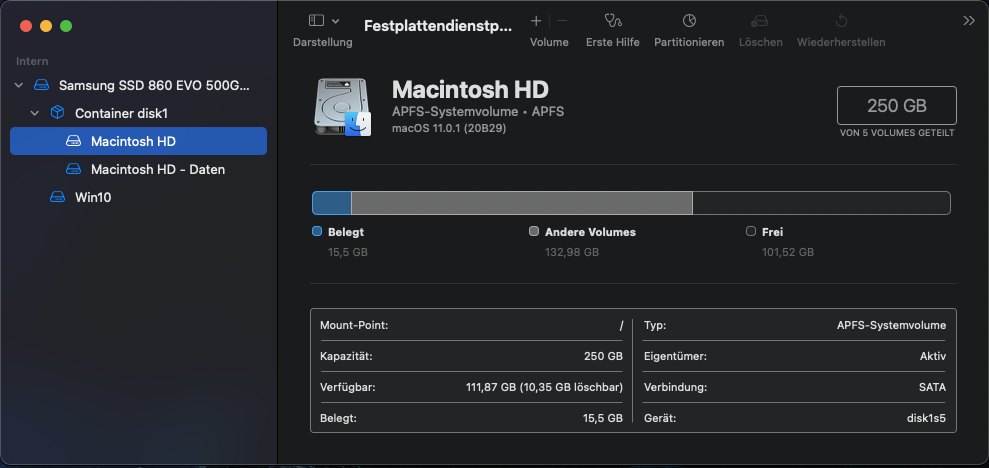Add a volume with the plus icon
The width and height of the screenshot is (989, 468).
click(x=536, y=21)
